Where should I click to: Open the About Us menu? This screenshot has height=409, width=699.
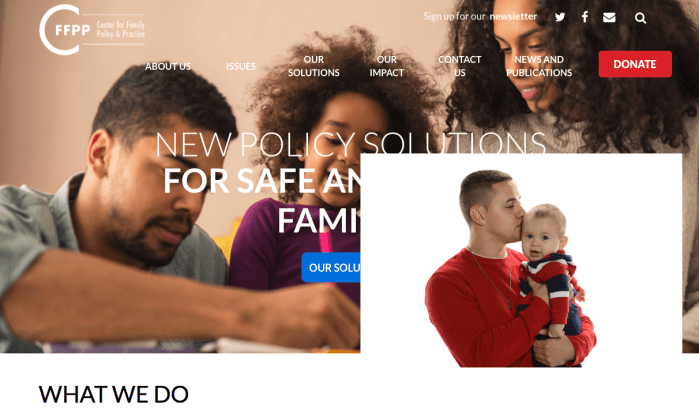(168, 66)
